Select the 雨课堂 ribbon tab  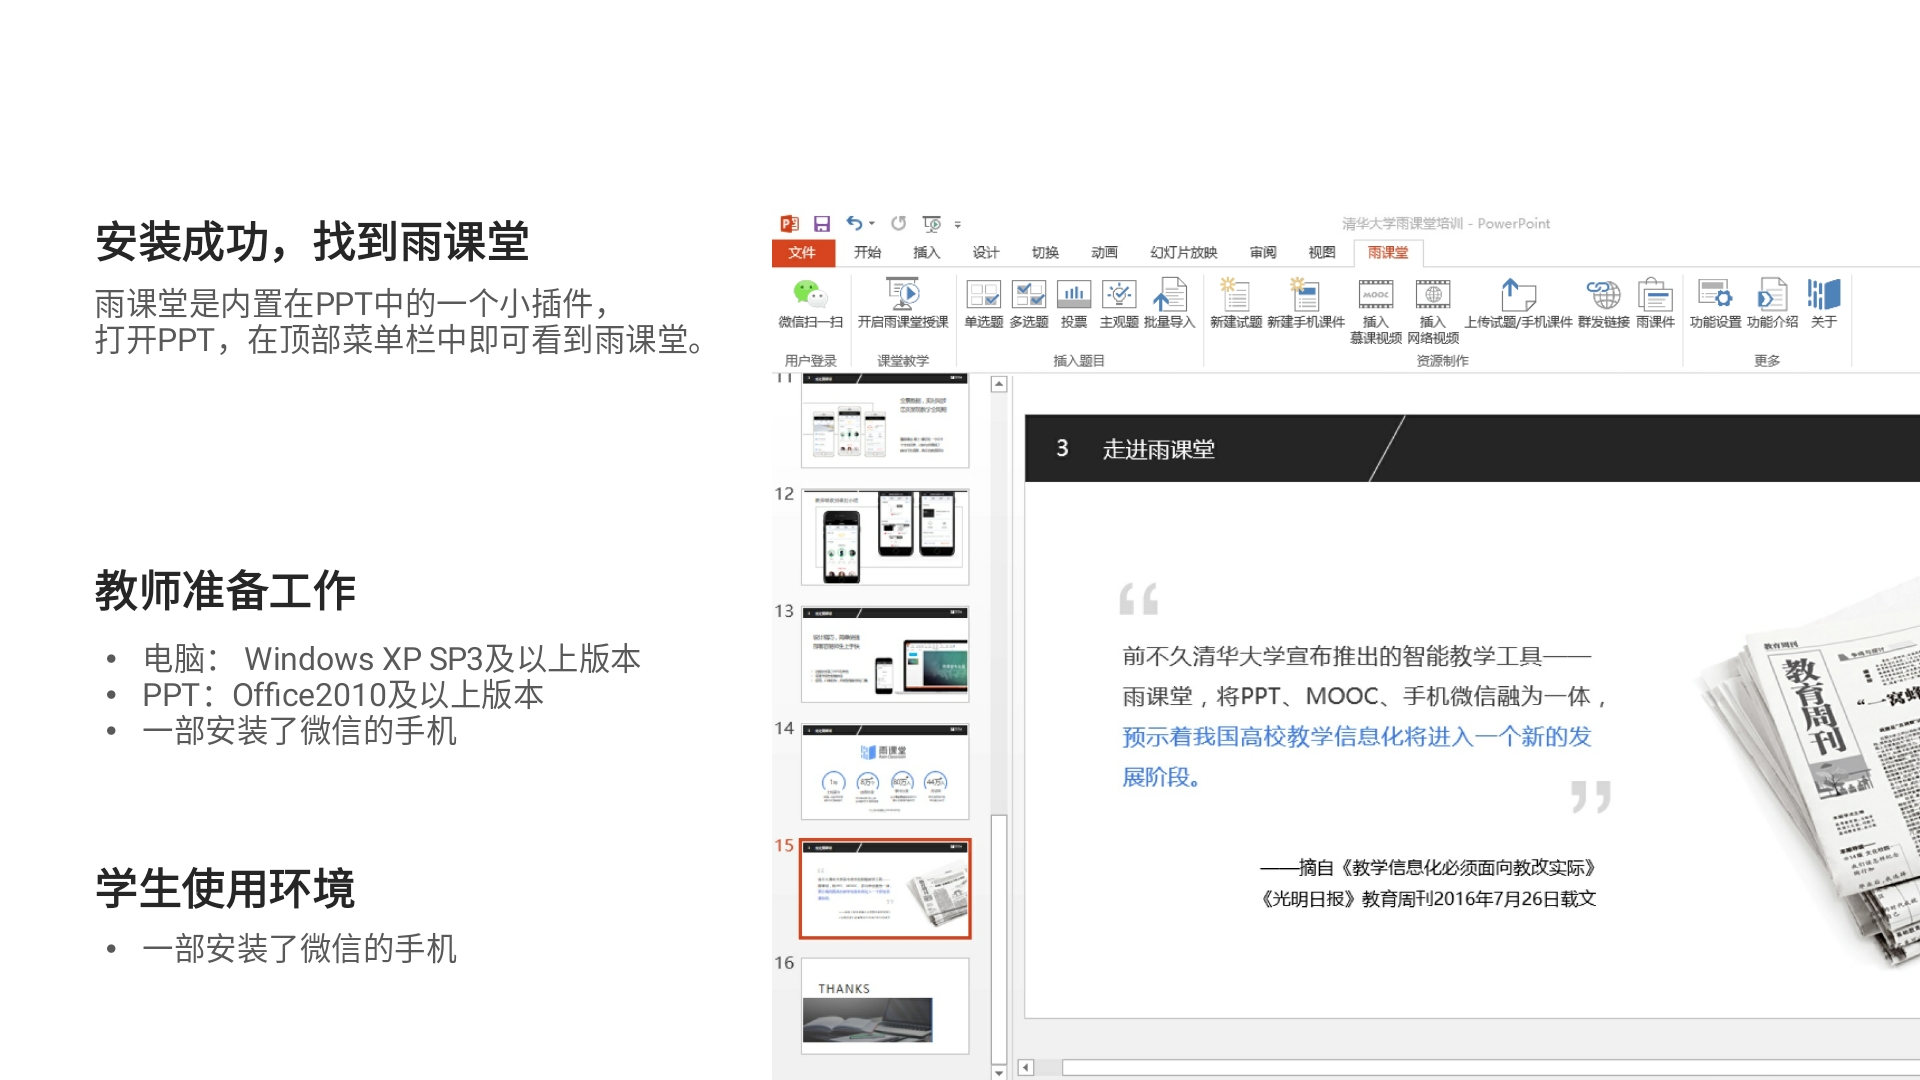pos(1388,253)
